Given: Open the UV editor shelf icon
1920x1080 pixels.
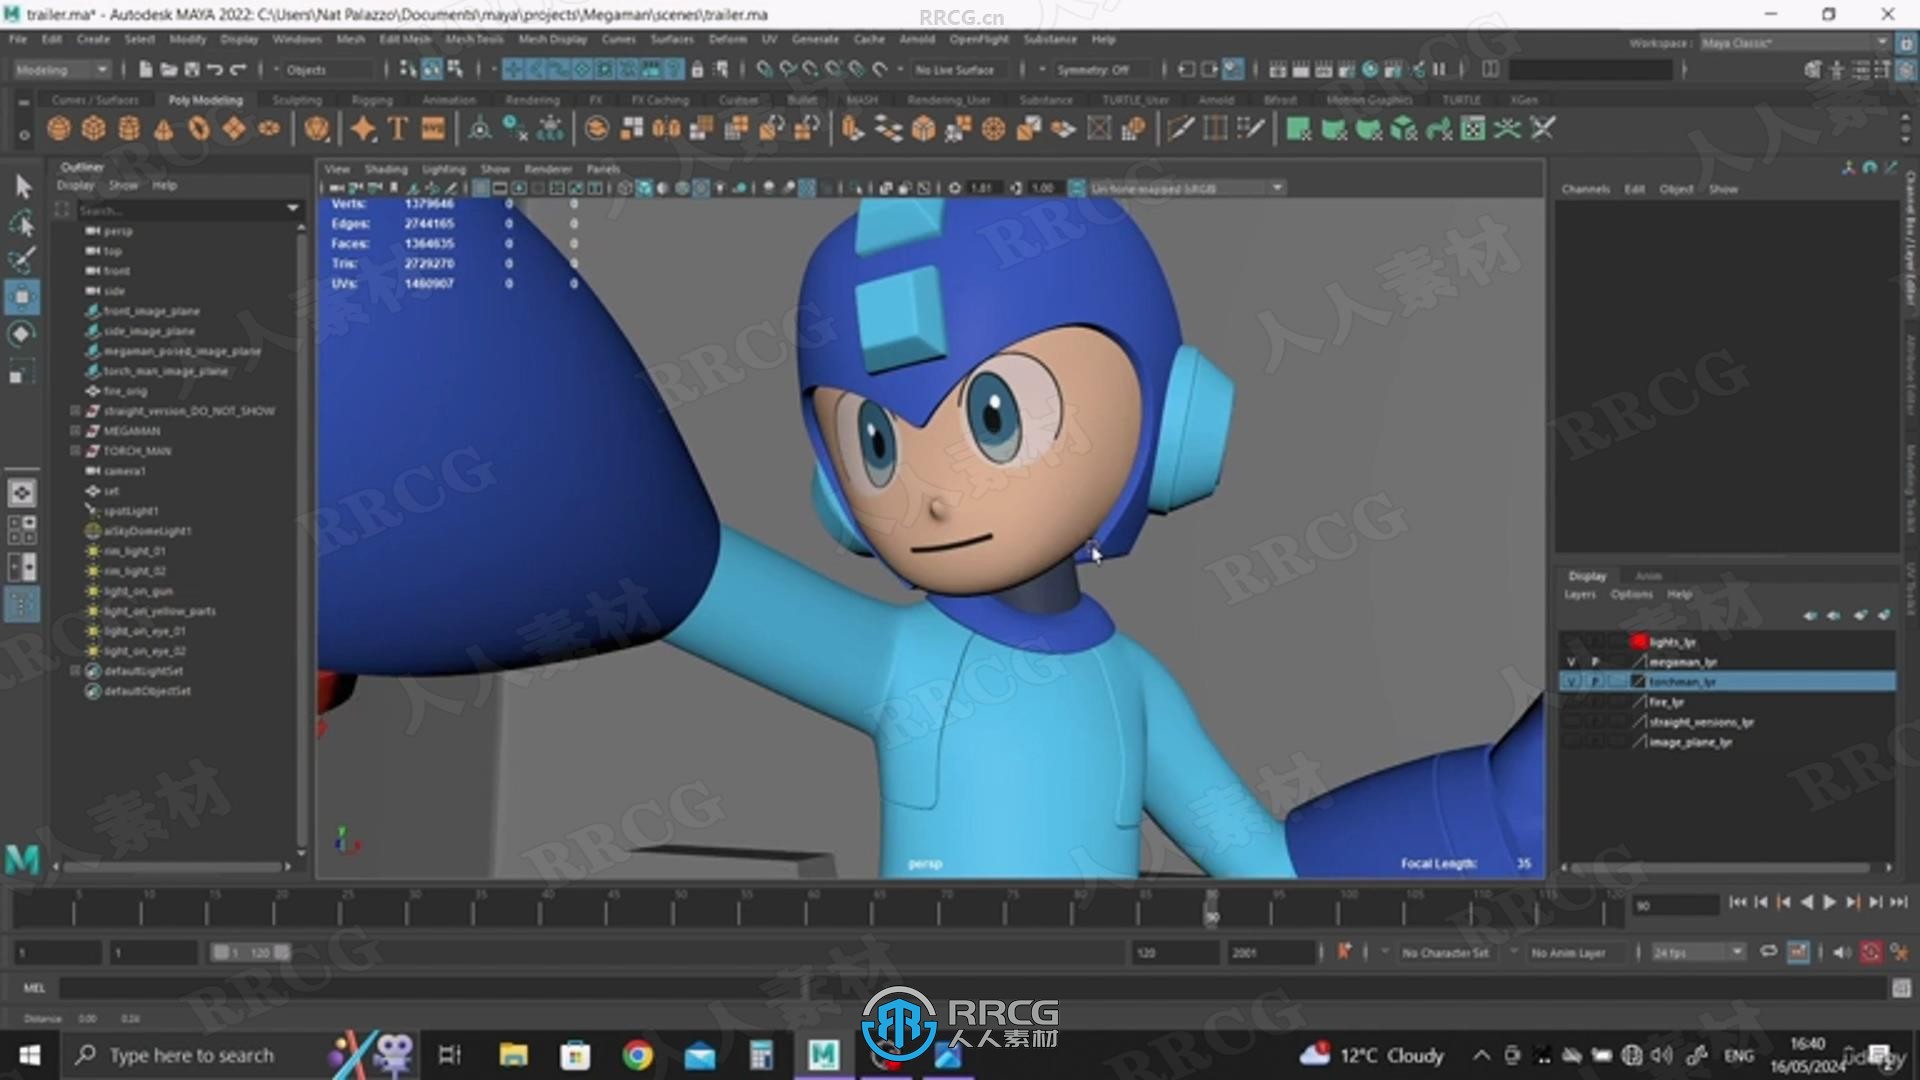Looking at the screenshot, I should point(1473,129).
